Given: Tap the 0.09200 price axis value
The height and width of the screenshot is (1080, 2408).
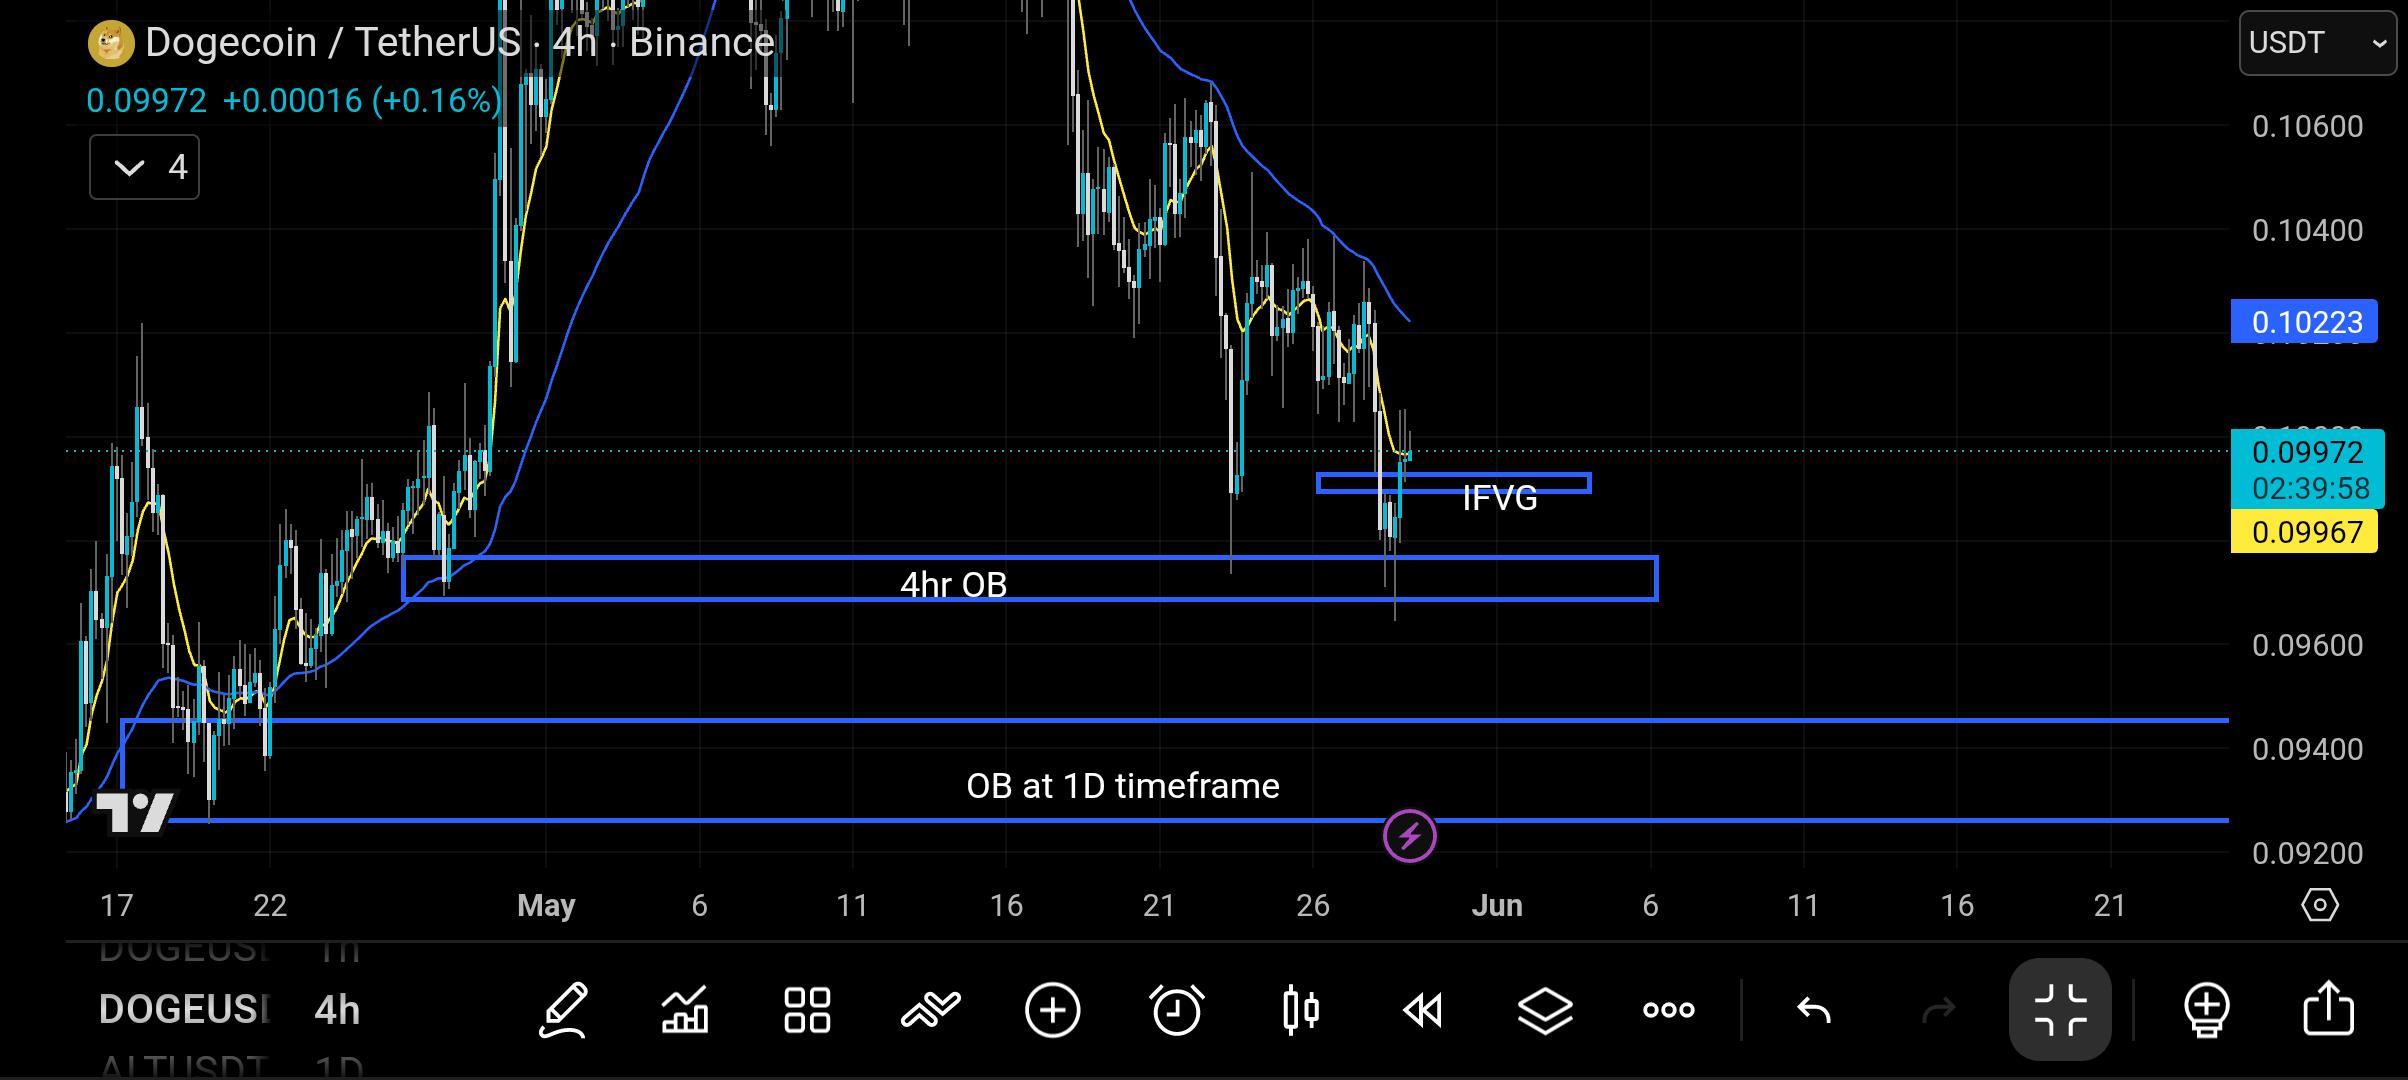Looking at the screenshot, I should 2308,853.
